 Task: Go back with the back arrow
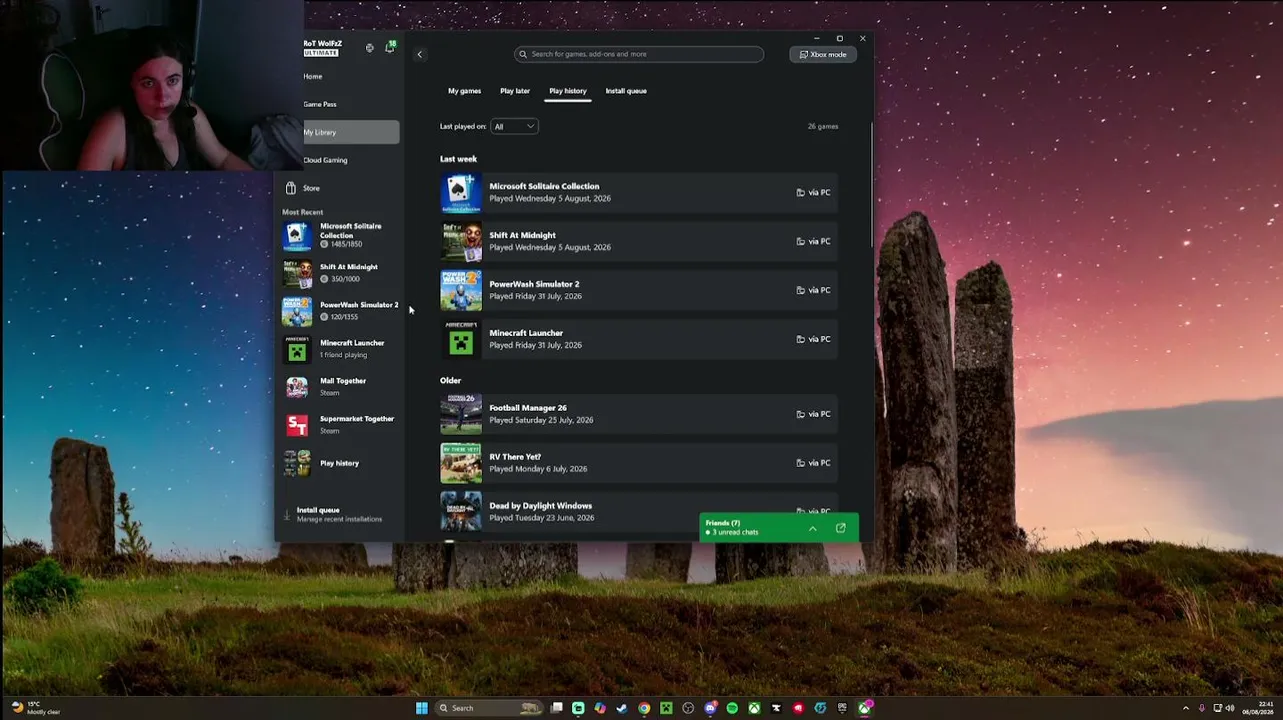[x=420, y=54]
